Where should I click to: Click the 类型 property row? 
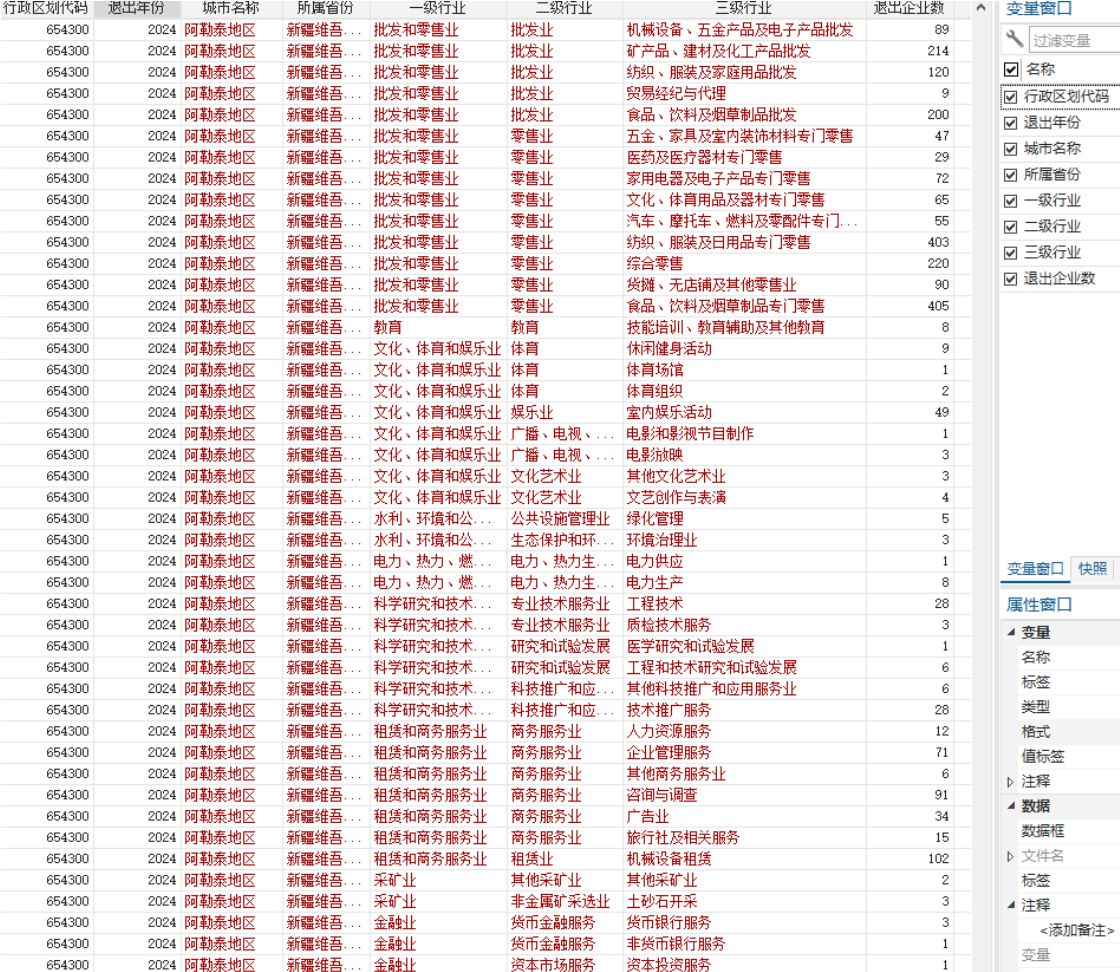(x=1068, y=707)
